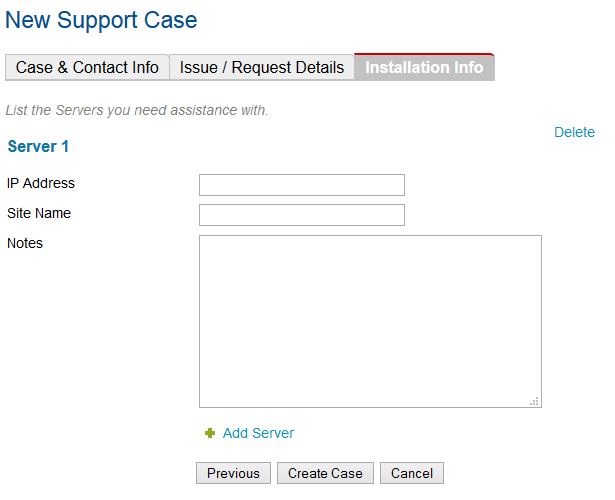Remove Server 1 using the Delete link
The image size is (615, 500).
click(x=574, y=132)
